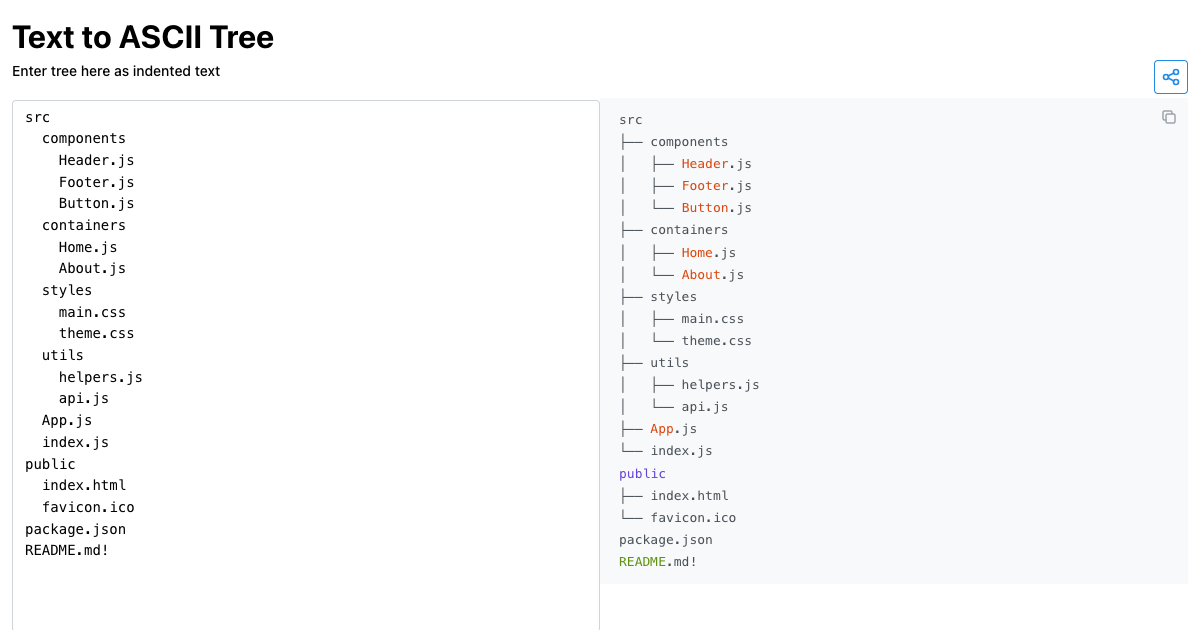The height and width of the screenshot is (630, 1200).
Task: Select the green "README.md!" line
Action: click(656, 561)
